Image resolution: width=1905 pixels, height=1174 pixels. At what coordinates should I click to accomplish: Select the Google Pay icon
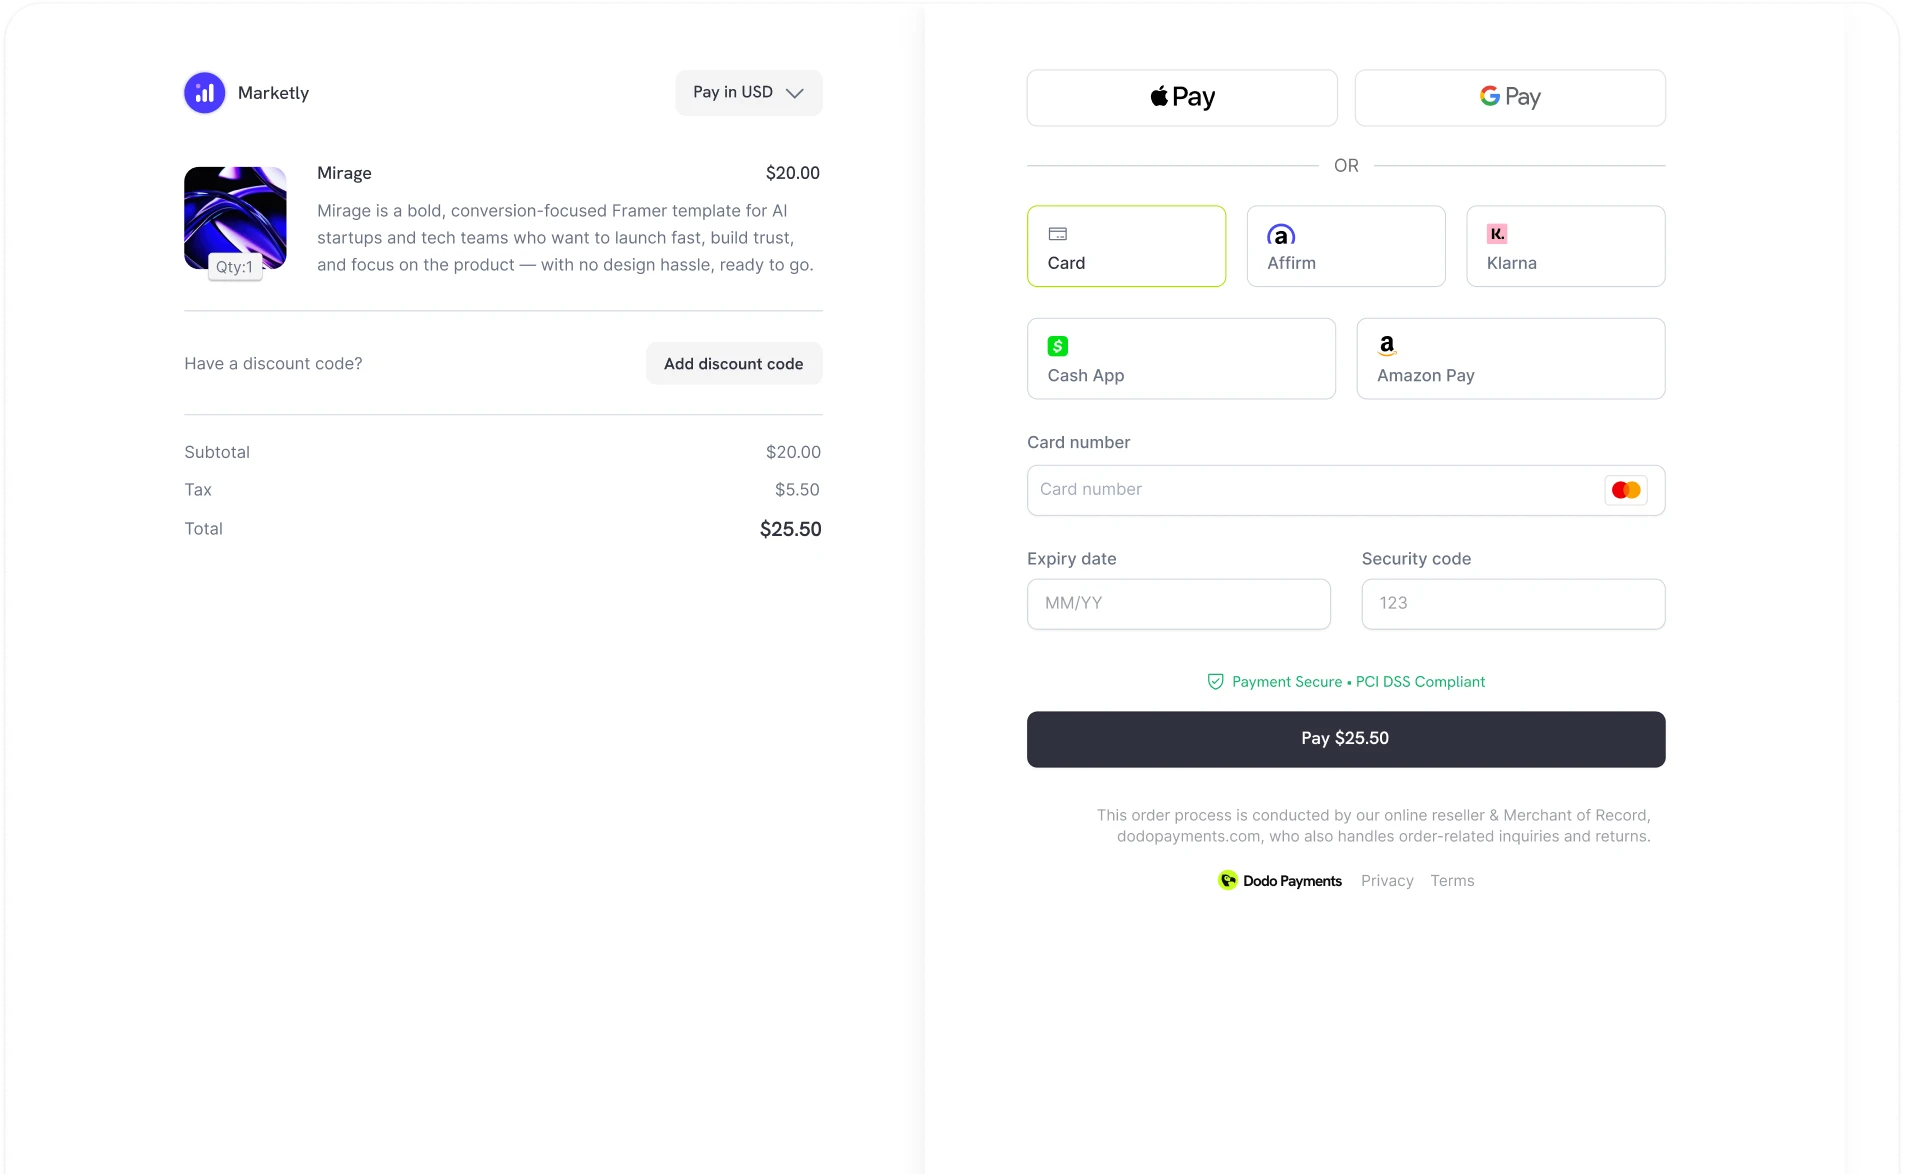coord(1508,97)
